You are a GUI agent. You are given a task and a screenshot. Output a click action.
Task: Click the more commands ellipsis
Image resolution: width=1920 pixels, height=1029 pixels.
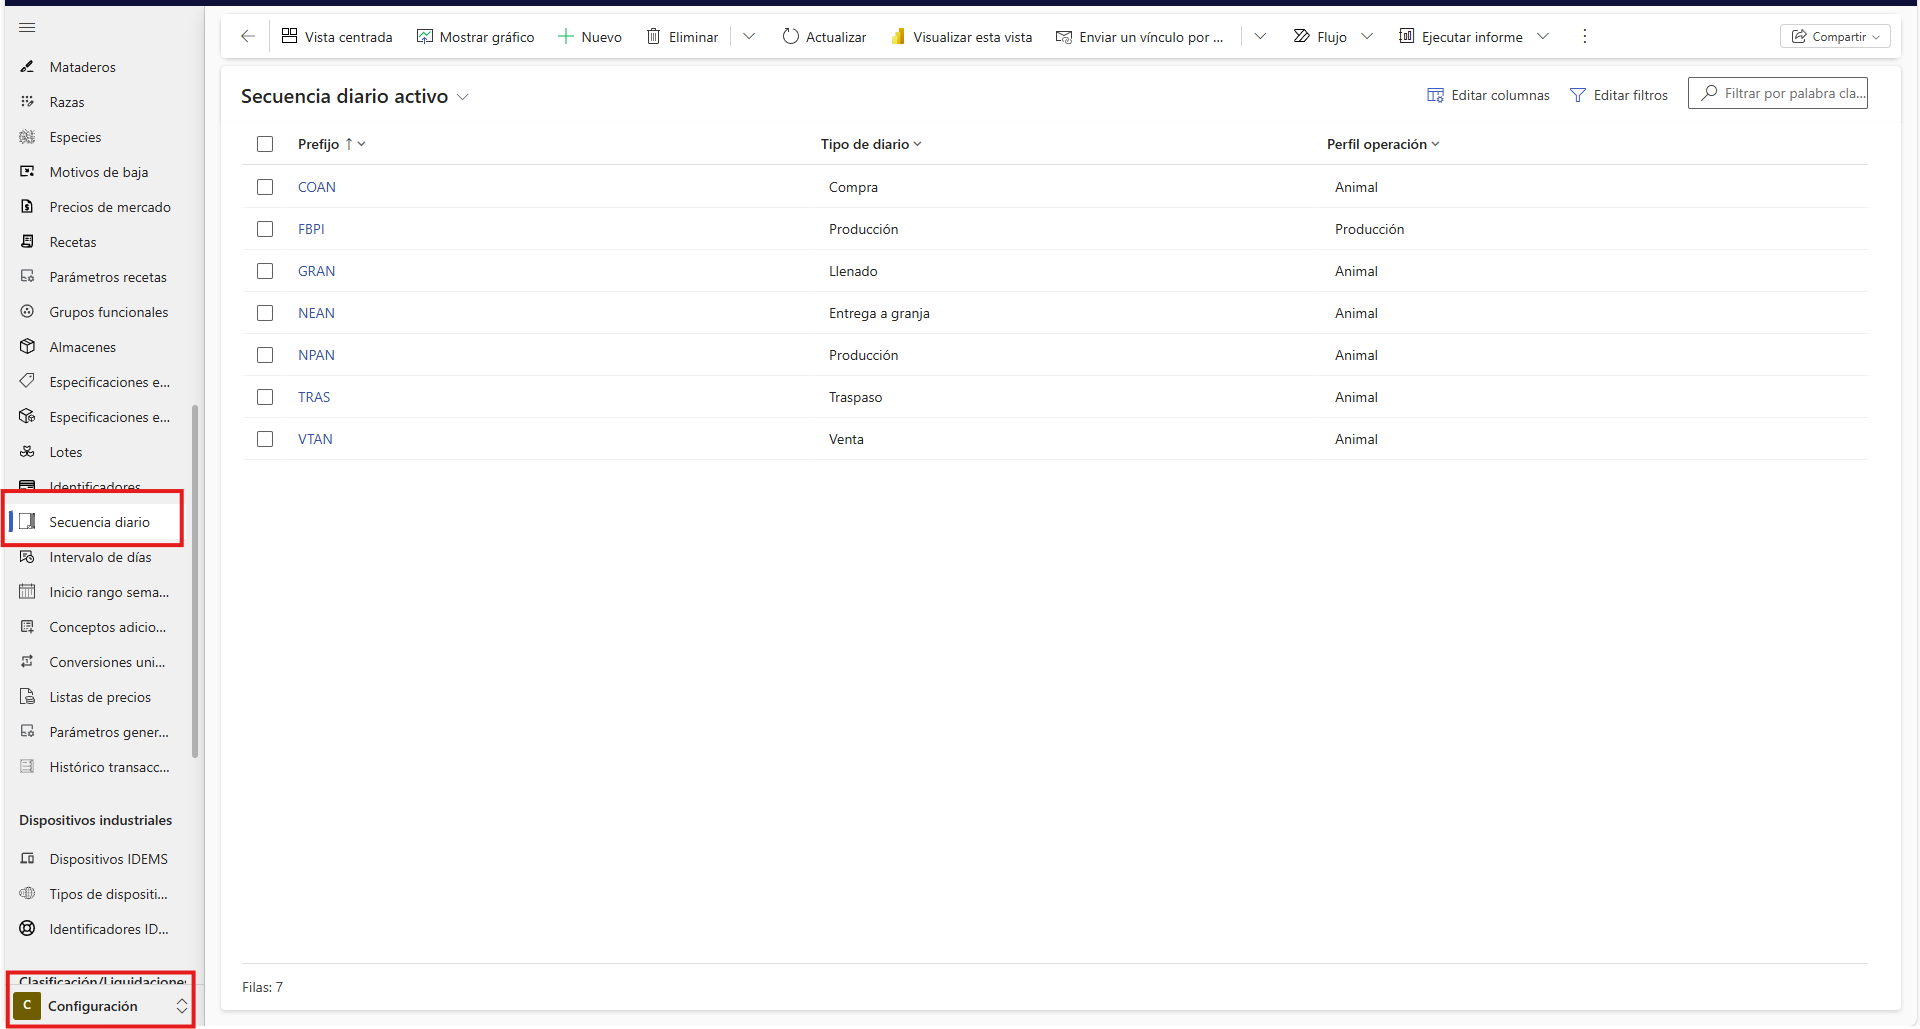click(x=1584, y=37)
